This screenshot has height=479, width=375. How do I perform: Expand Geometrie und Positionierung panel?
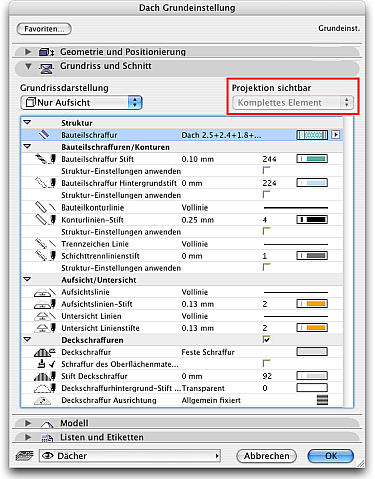pyautogui.click(x=28, y=52)
